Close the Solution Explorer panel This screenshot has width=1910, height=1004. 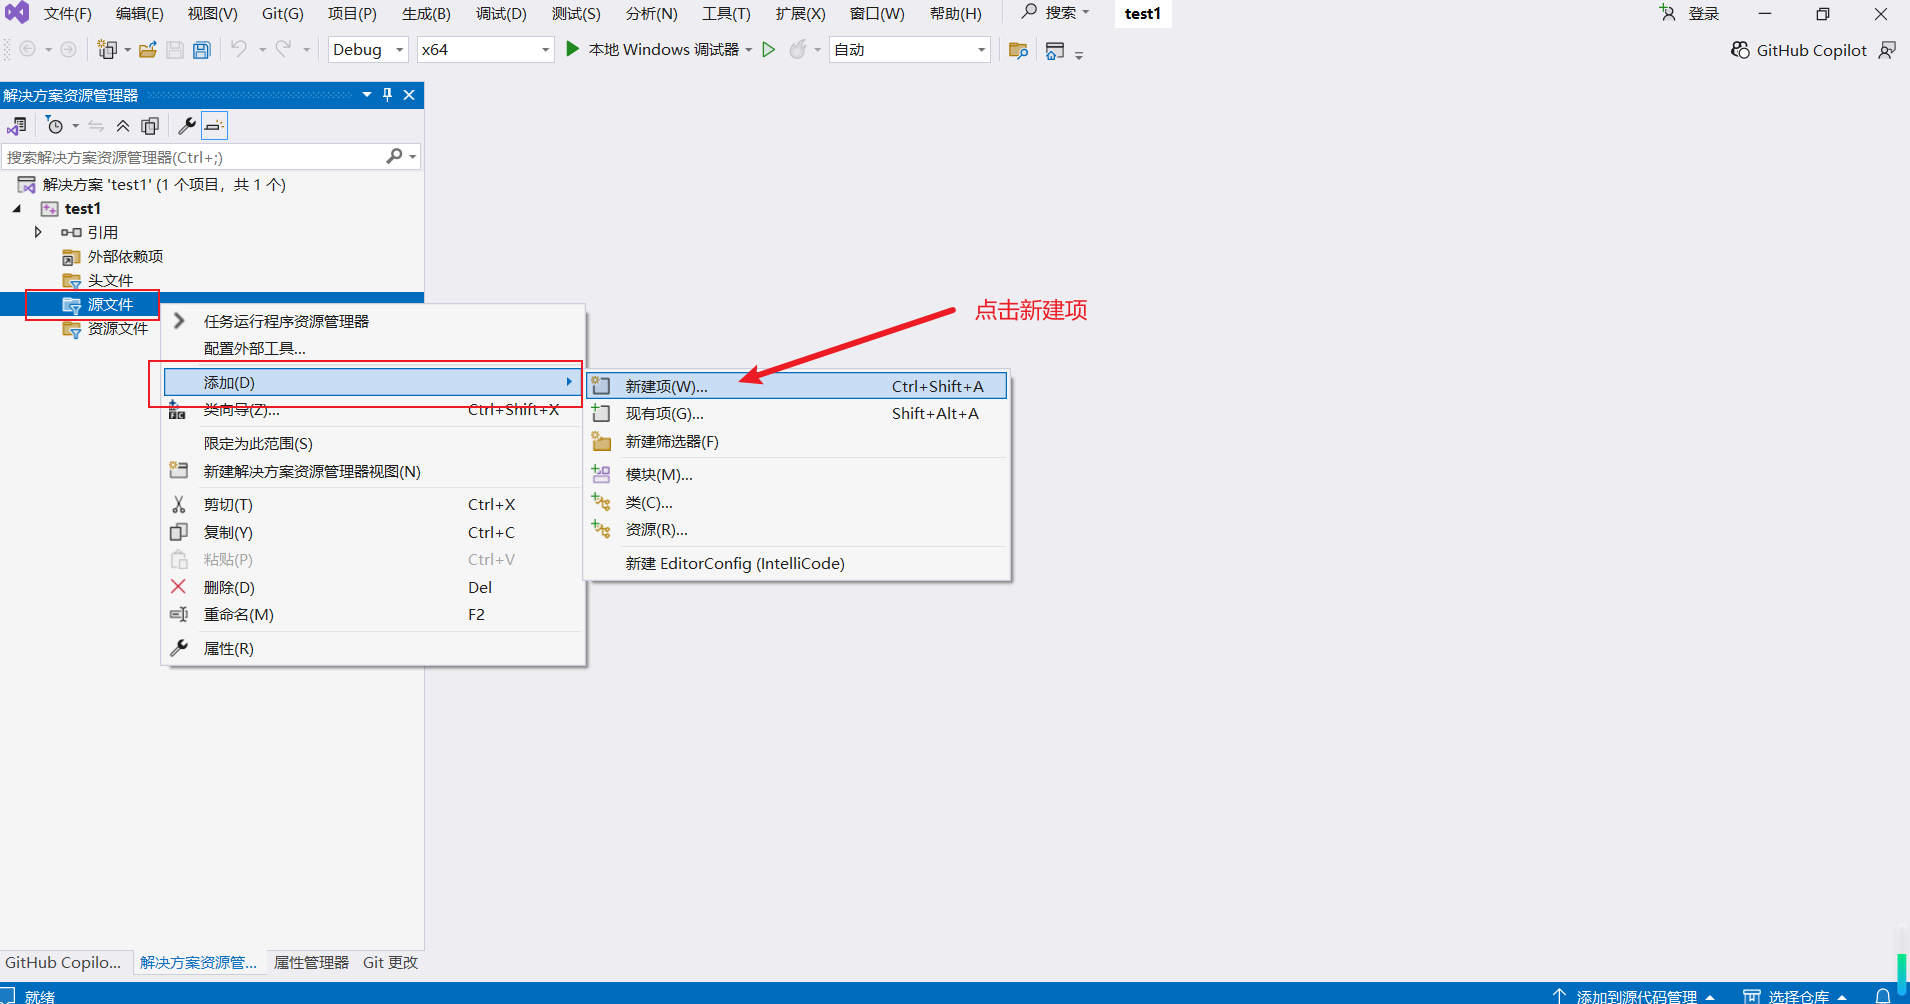409,95
